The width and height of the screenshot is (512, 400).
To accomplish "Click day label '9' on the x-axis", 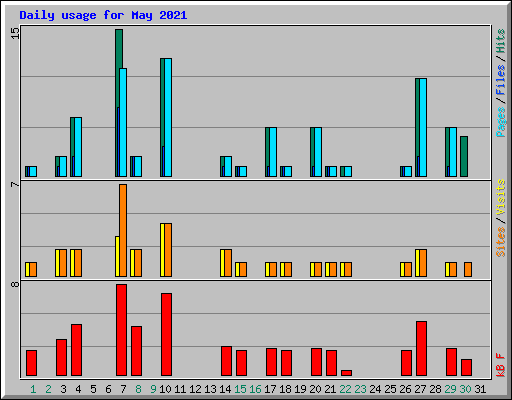I will tap(153, 389).
